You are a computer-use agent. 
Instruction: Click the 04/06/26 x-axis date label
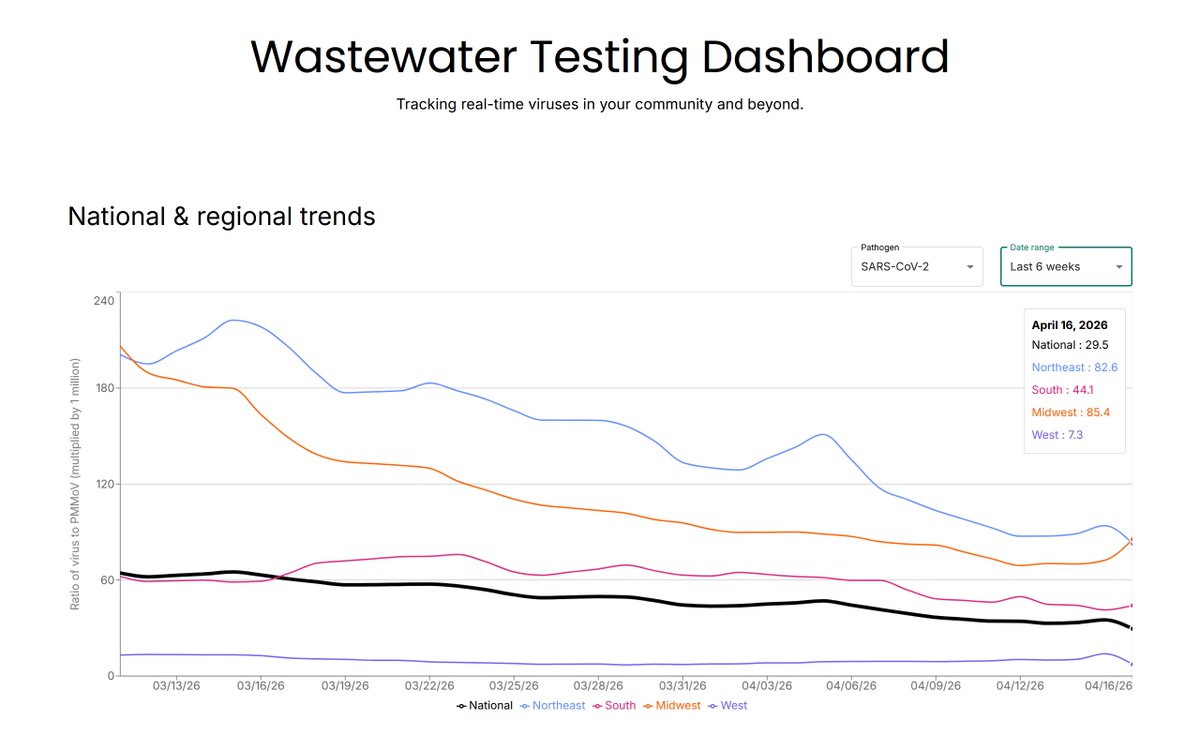point(850,687)
